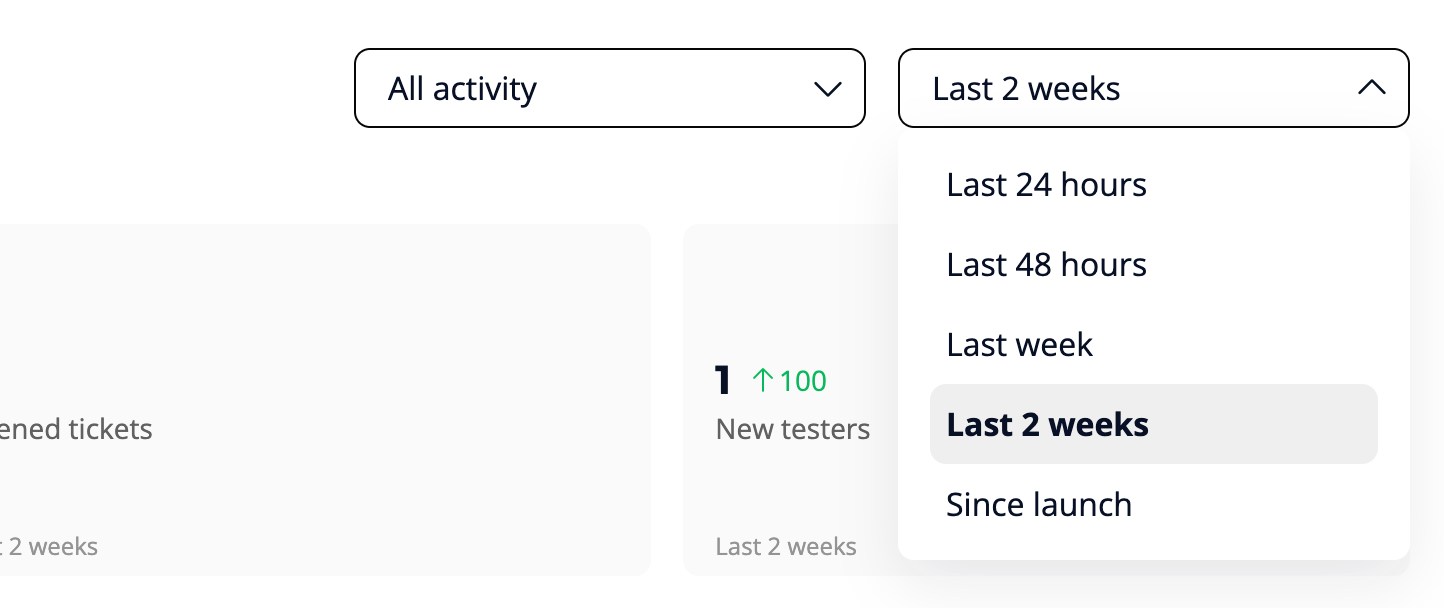Click the All activity text label

click(462, 89)
